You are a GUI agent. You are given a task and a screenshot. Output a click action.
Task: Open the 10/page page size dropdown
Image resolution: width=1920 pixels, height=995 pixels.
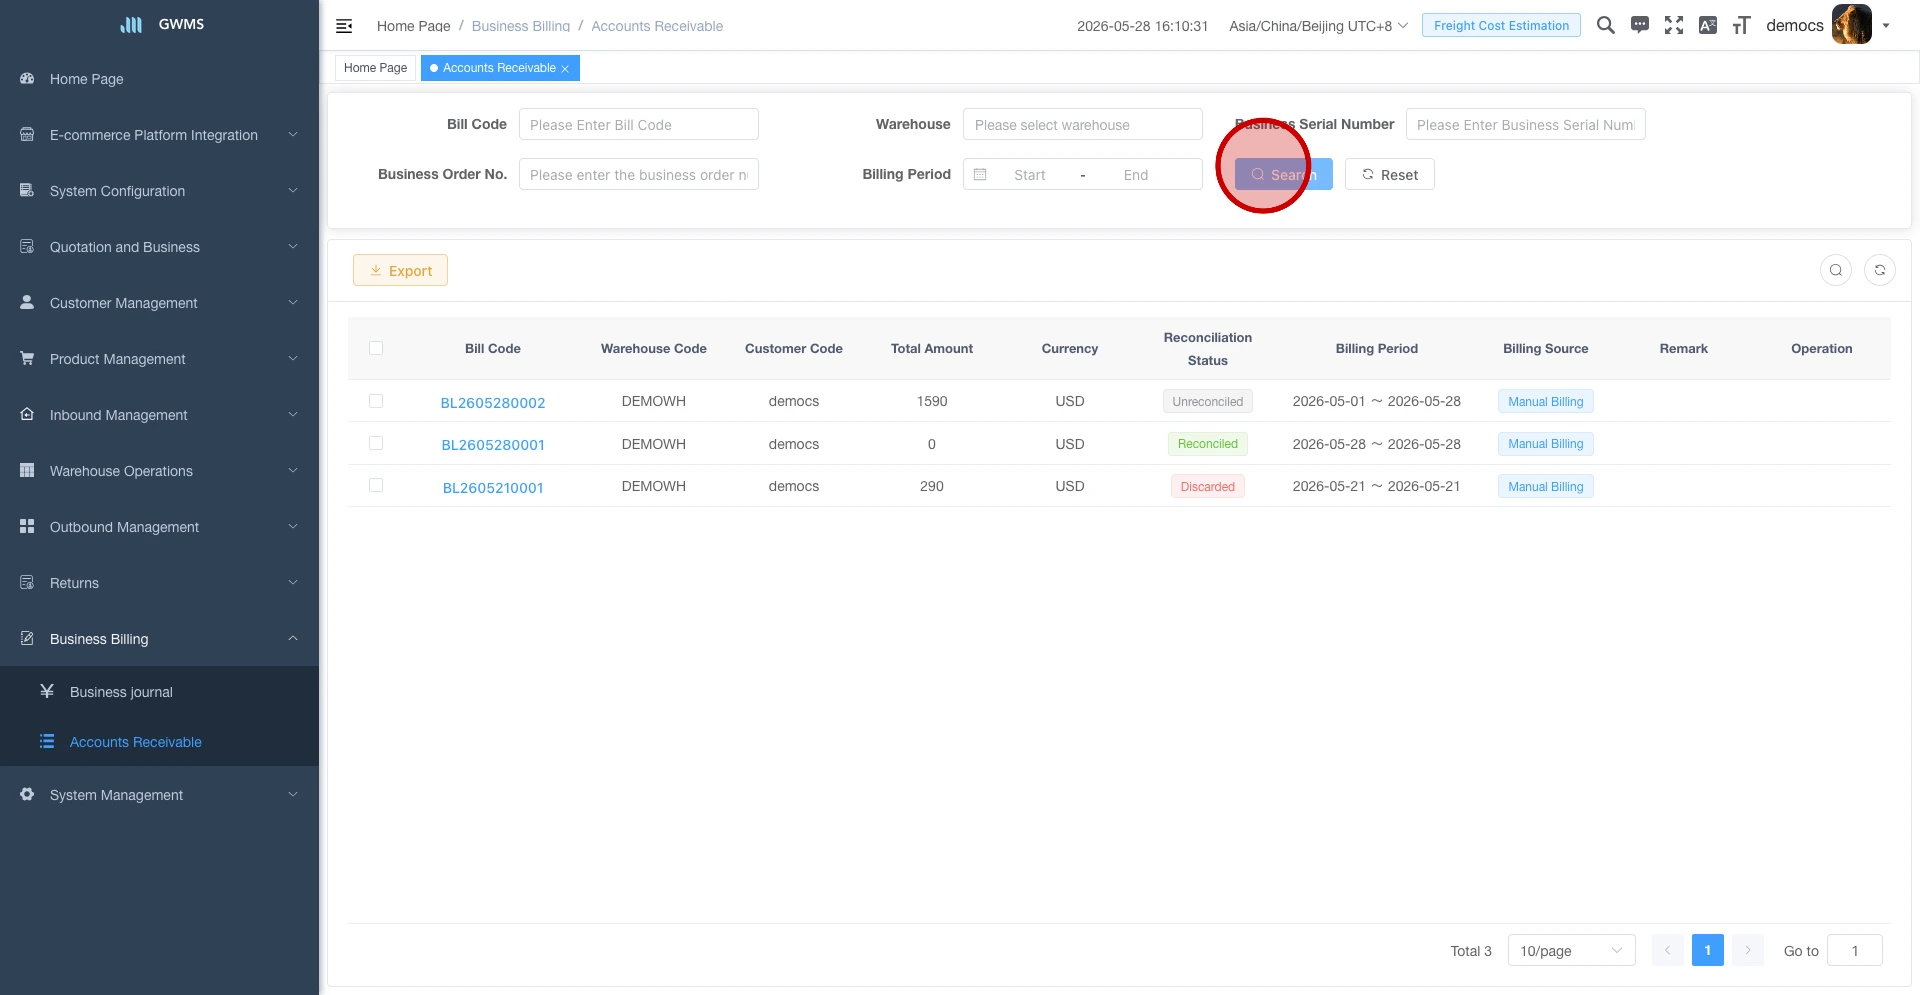click(1571, 950)
